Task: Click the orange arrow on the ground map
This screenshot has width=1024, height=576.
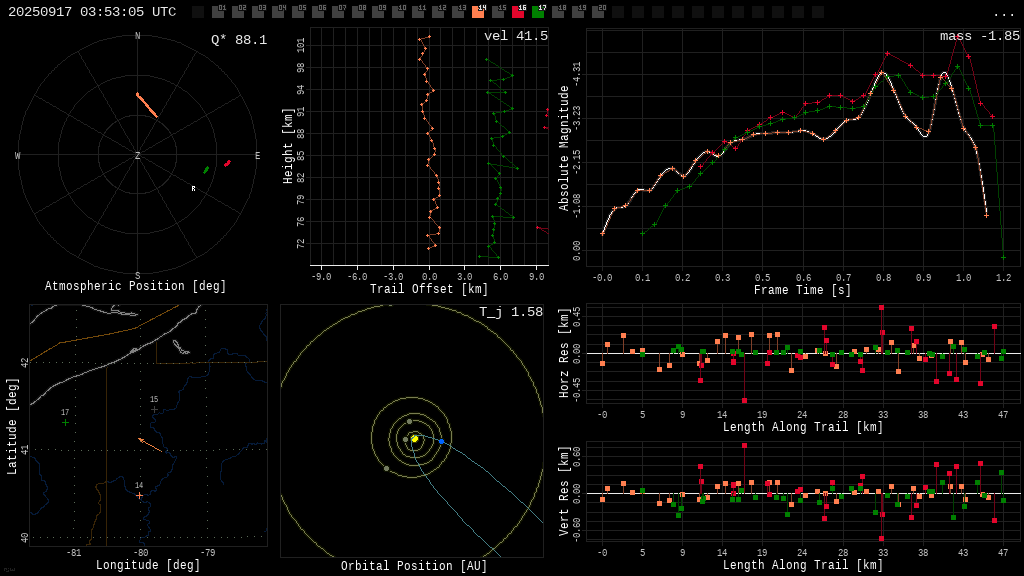Action: tap(149, 444)
